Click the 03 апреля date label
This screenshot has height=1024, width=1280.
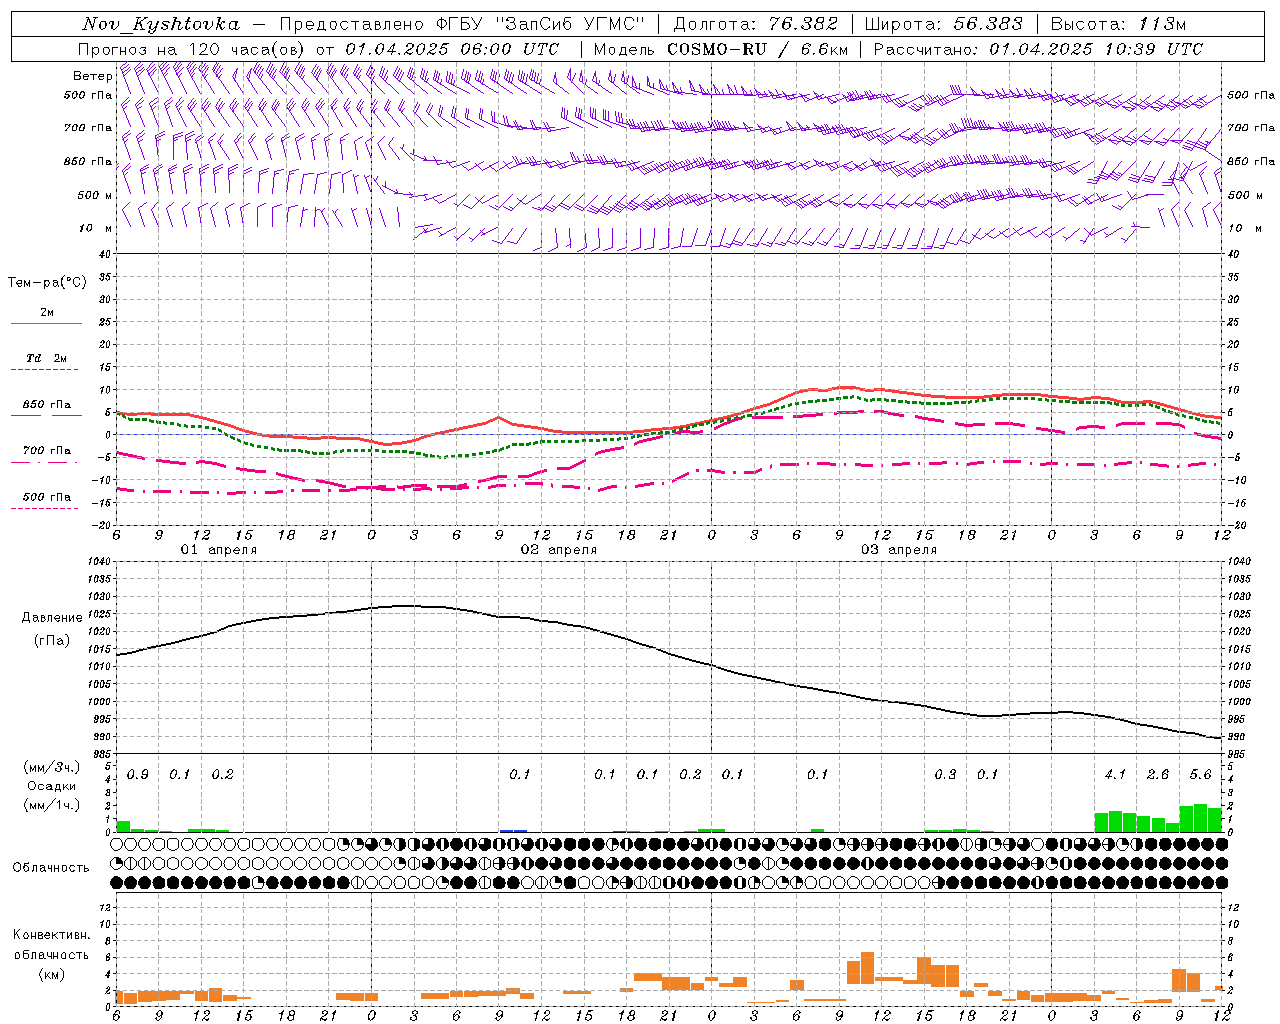click(898, 550)
